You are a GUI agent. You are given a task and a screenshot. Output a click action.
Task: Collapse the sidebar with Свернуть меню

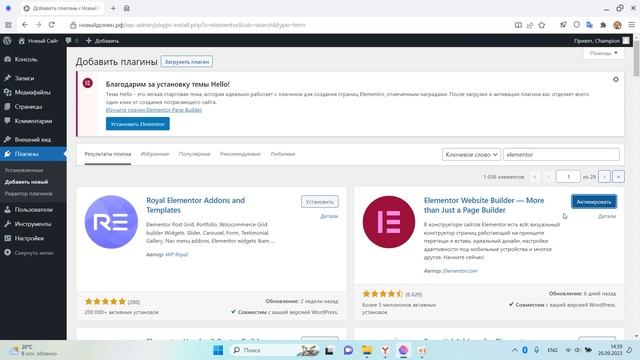coord(33,253)
